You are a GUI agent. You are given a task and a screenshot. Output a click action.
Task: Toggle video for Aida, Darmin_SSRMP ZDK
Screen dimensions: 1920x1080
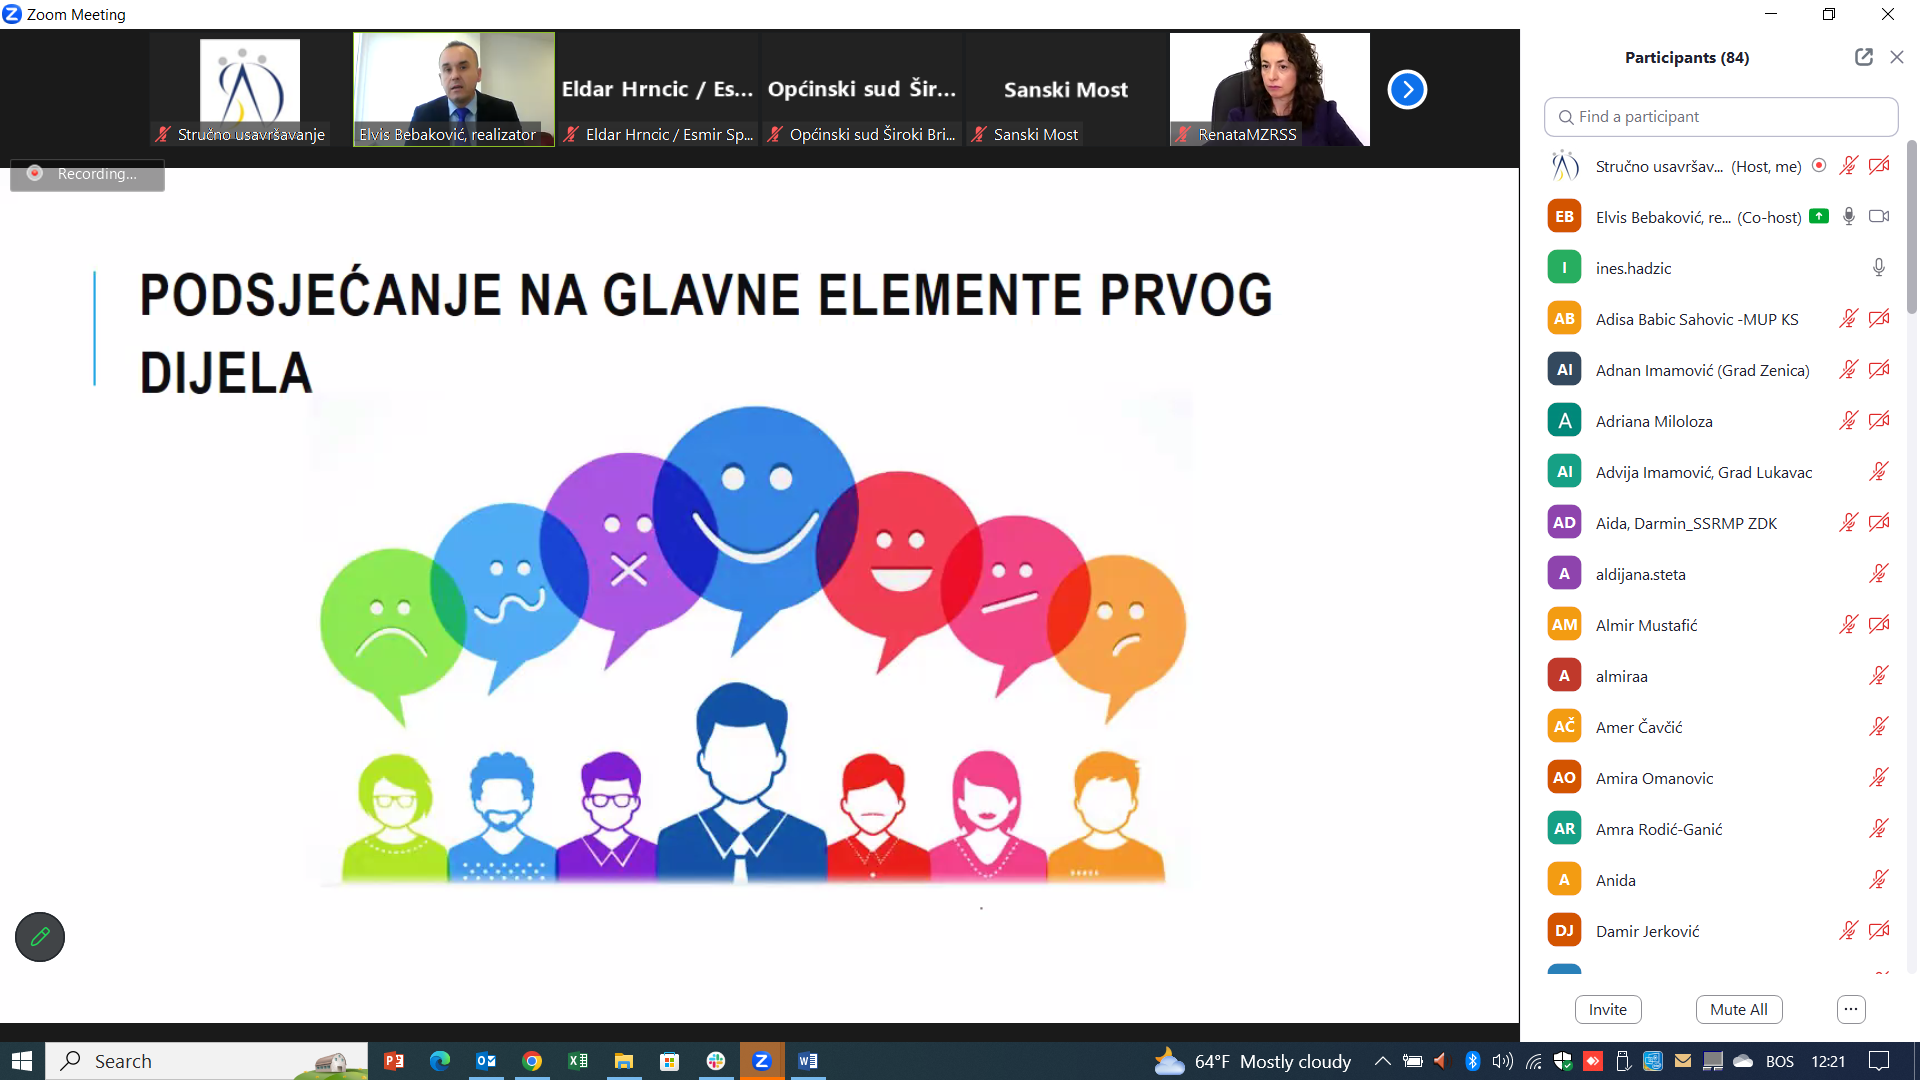(x=1879, y=522)
